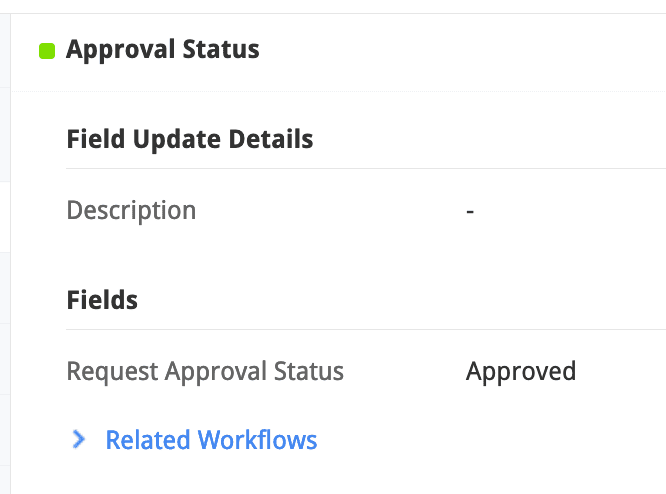
Task: Select the dash value beside Description
Action: pos(470,212)
